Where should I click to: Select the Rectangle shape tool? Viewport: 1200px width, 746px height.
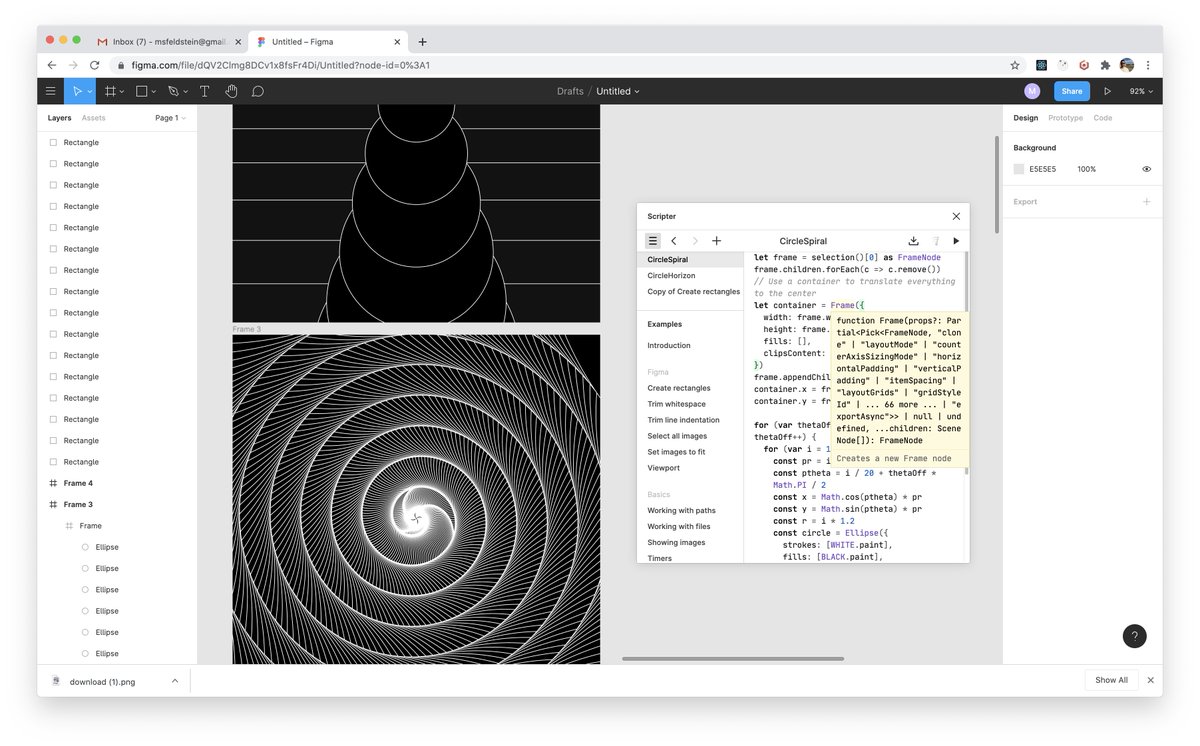[141, 91]
